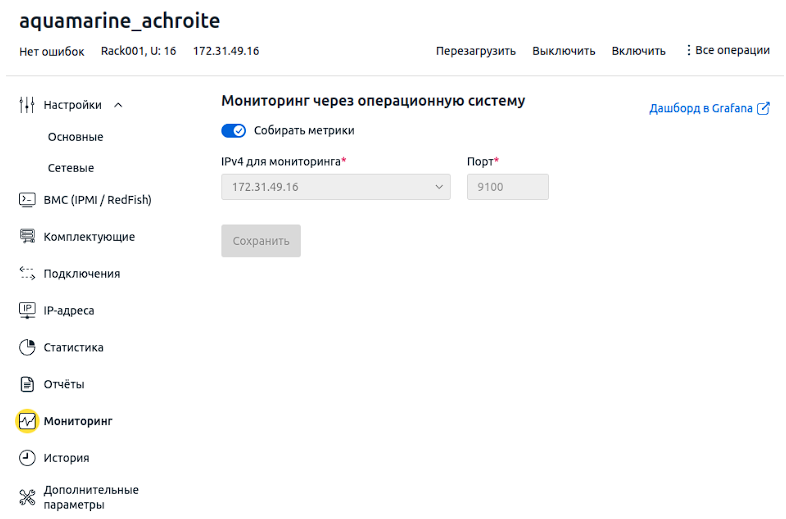The image size is (786, 519).
Task: Click the Перезагрузить action
Action: (476, 51)
